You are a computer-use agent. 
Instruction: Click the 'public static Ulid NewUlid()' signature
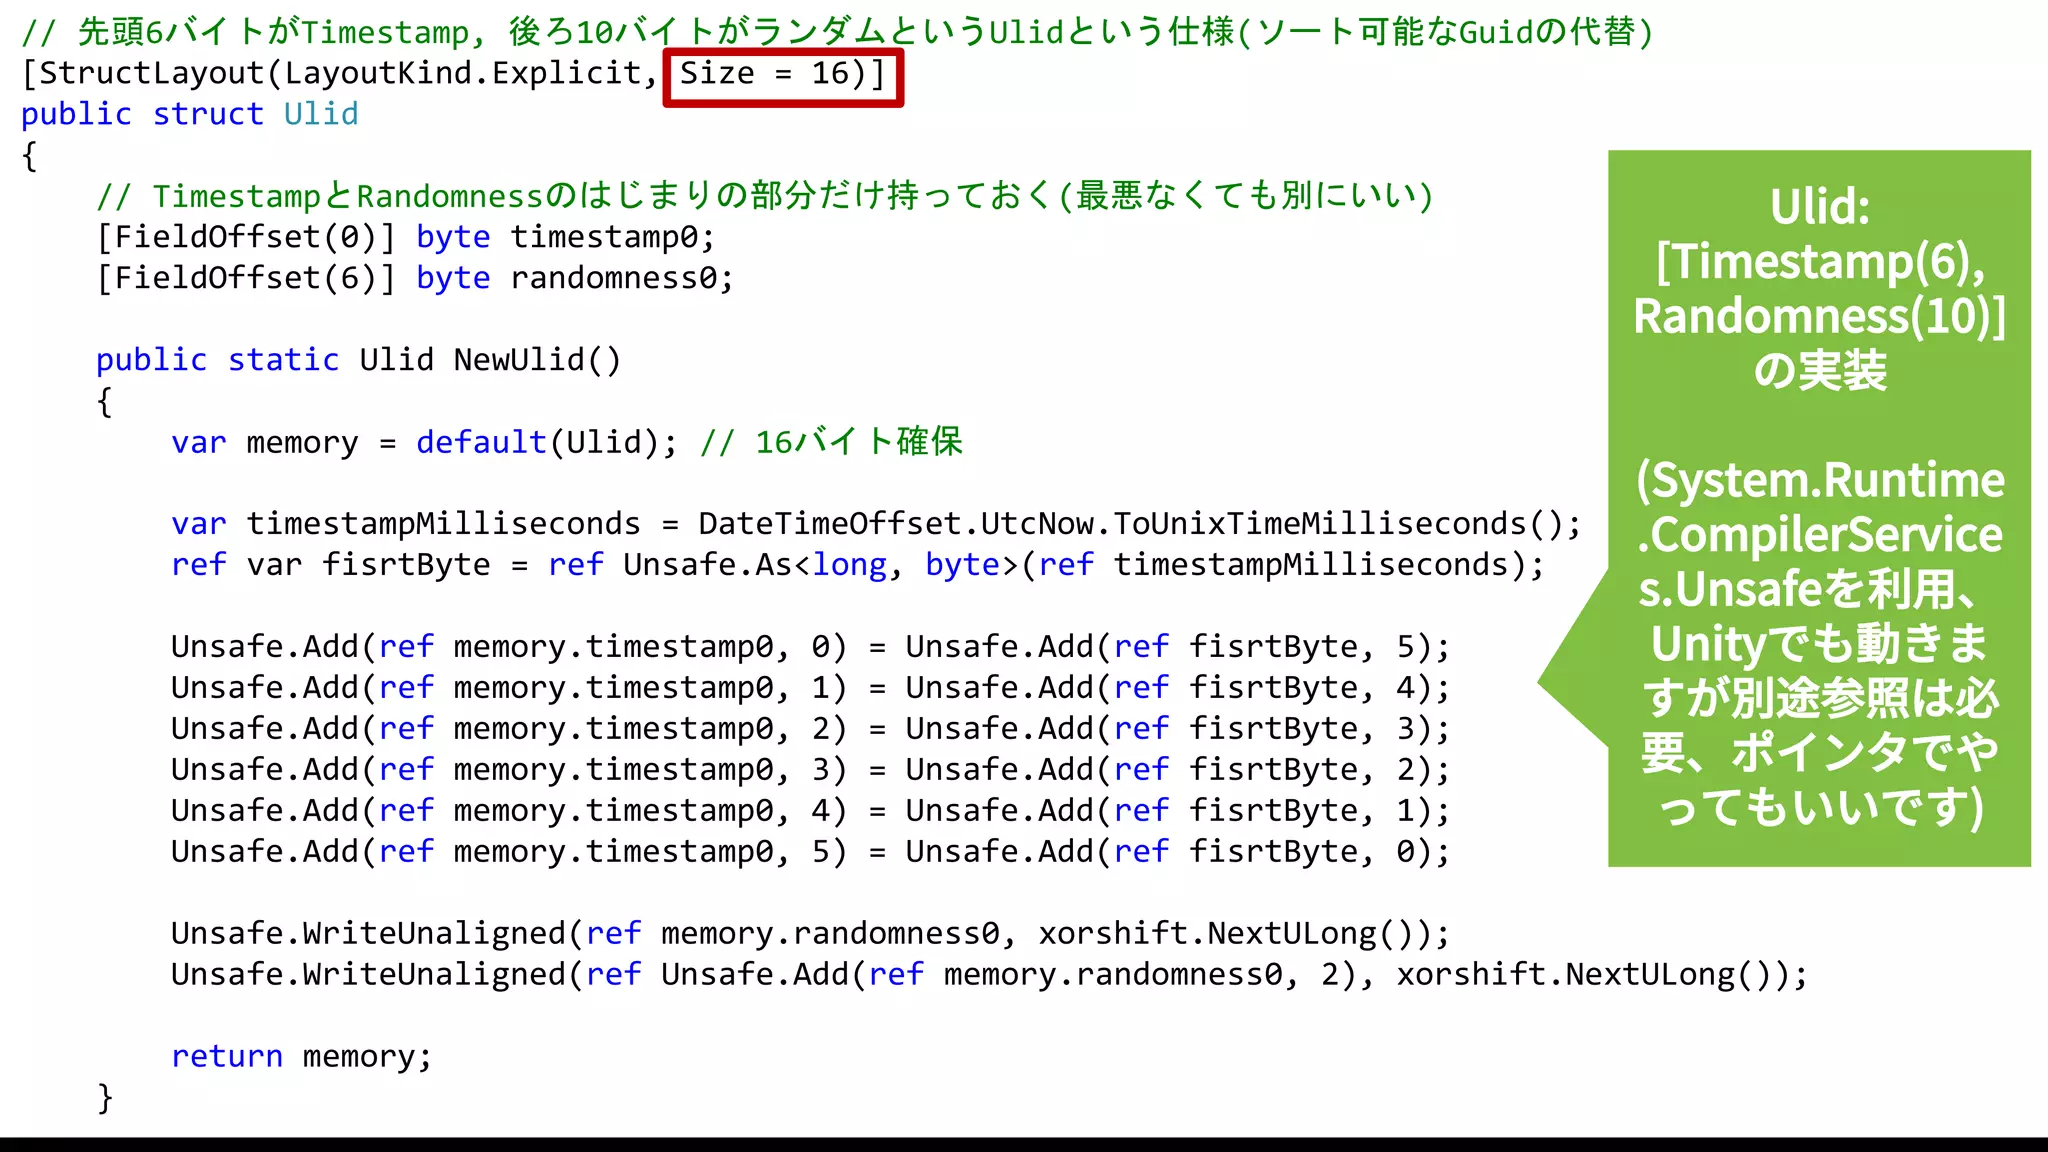(x=359, y=360)
